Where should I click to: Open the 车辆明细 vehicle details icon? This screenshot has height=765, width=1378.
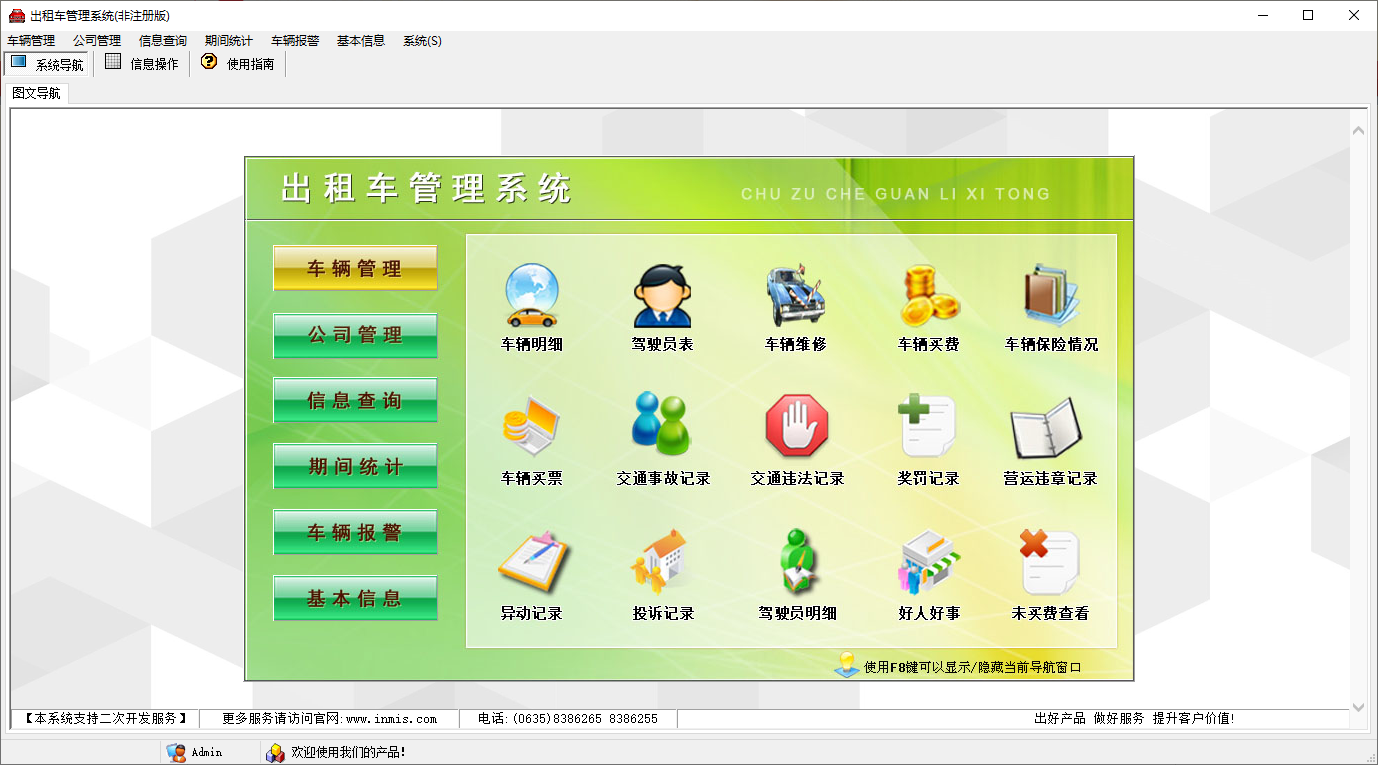(x=531, y=296)
